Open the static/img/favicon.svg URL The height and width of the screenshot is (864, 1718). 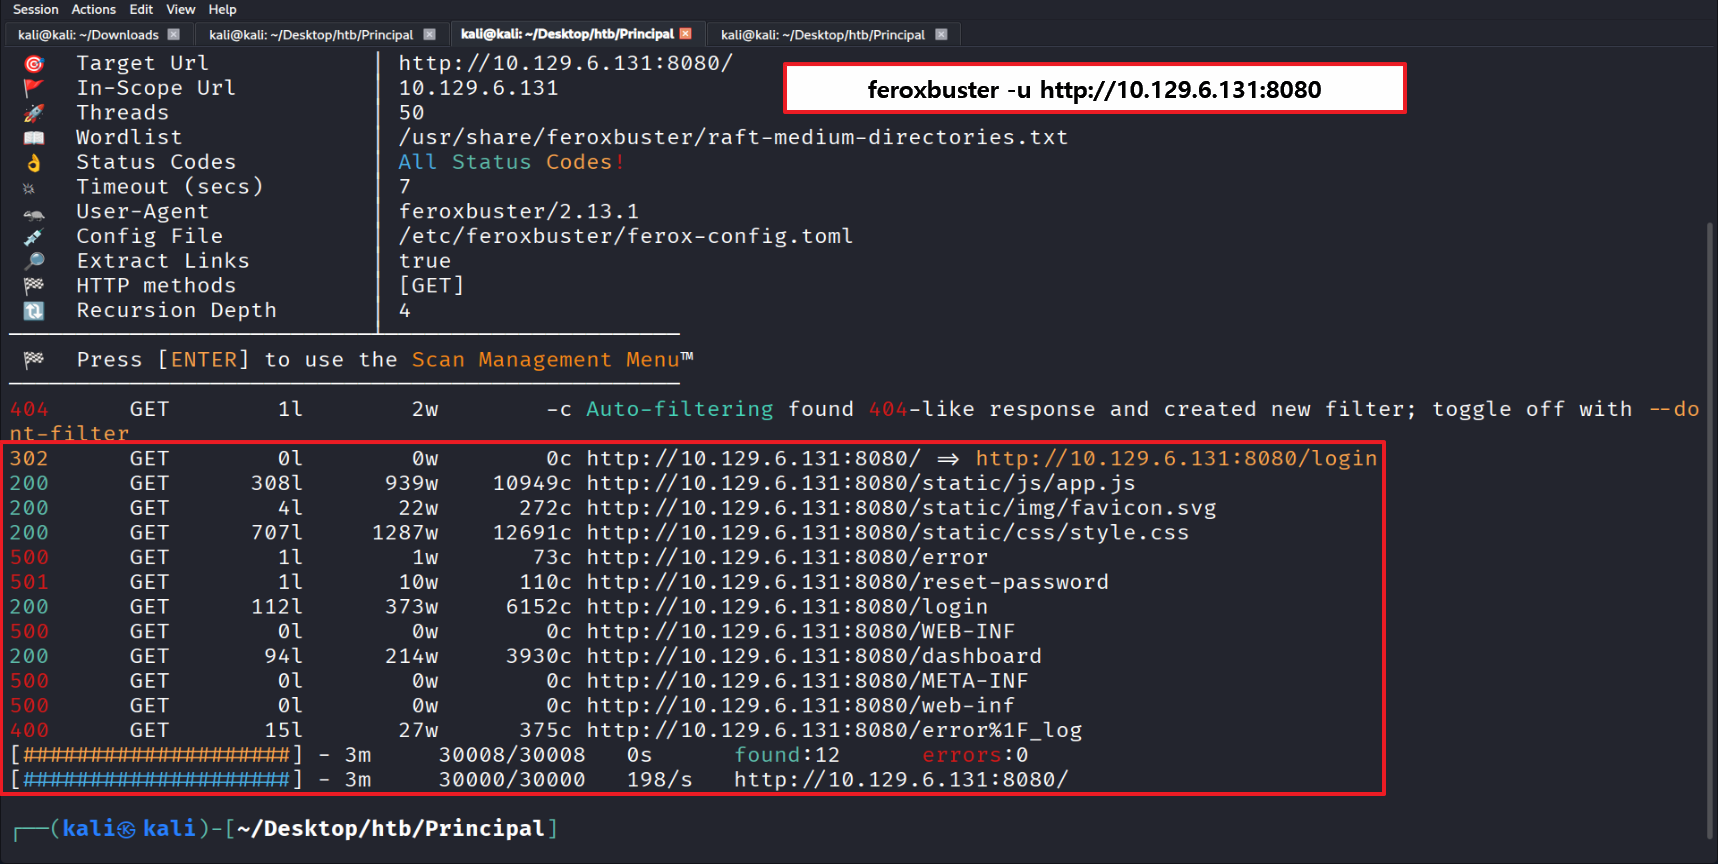click(x=901, y=508)
